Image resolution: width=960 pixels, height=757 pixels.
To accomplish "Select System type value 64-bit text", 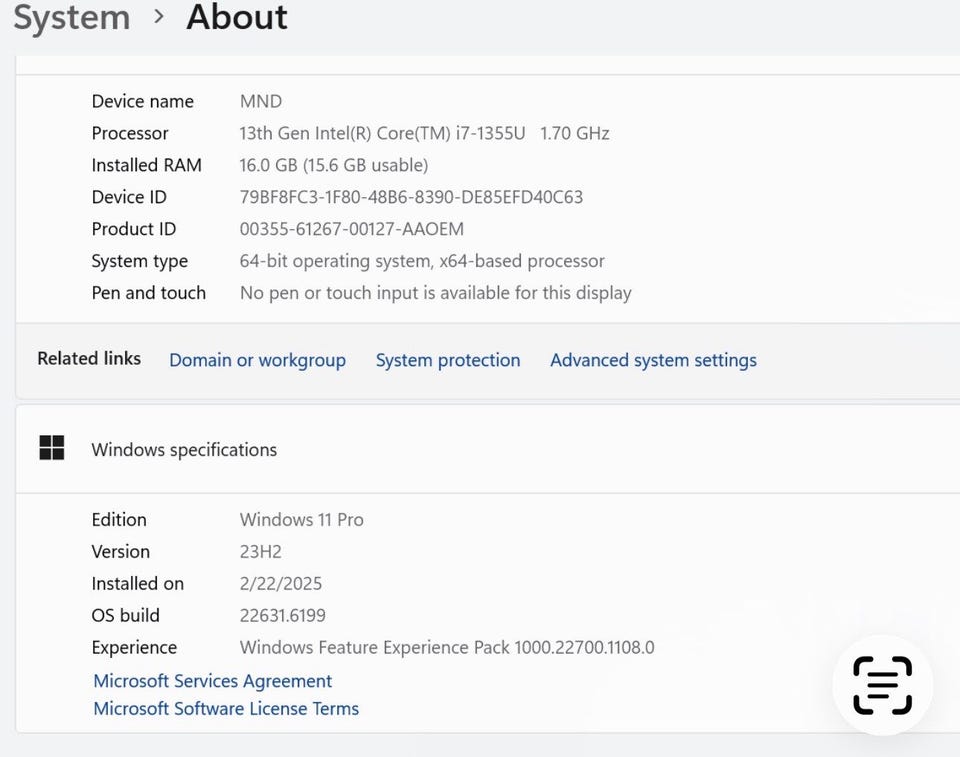I will pos(422,261).
